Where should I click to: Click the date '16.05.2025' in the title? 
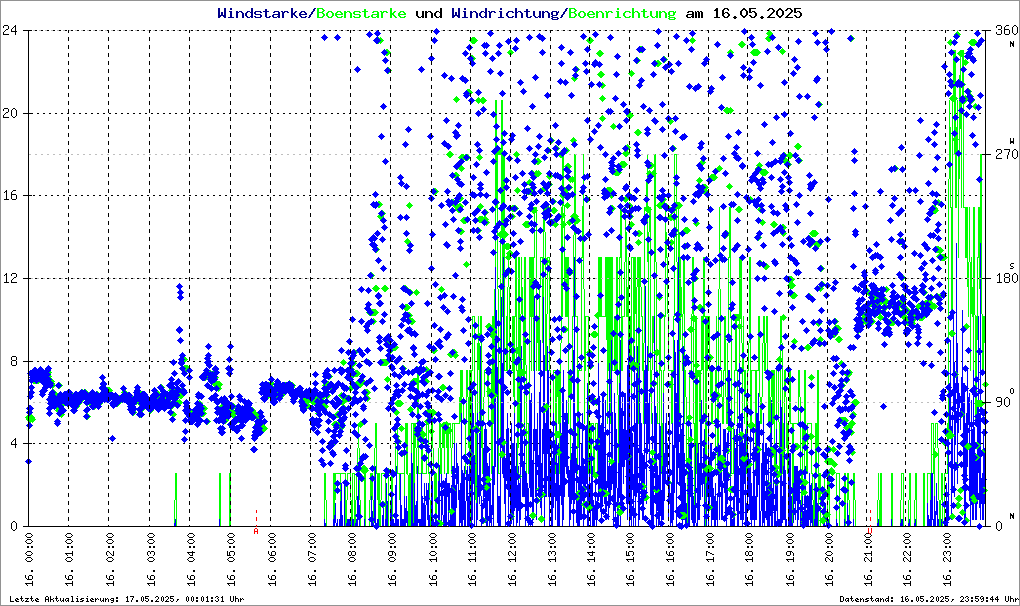(x=757, y=13)
